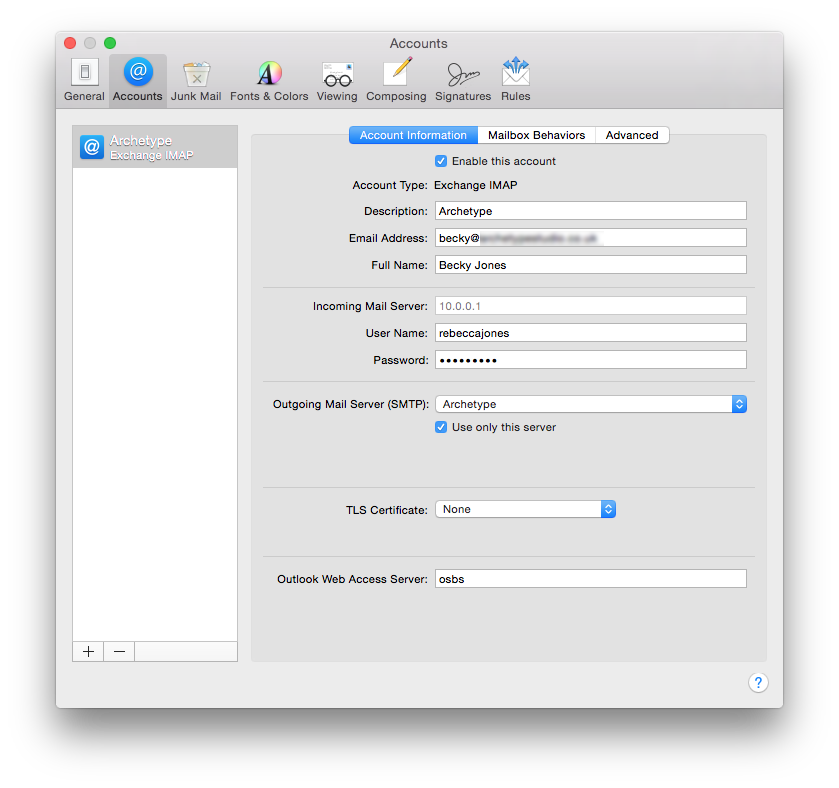The height and width of the screenshot is (788, 839).
Task: Close the Accounts window
Action: (70, 43)
